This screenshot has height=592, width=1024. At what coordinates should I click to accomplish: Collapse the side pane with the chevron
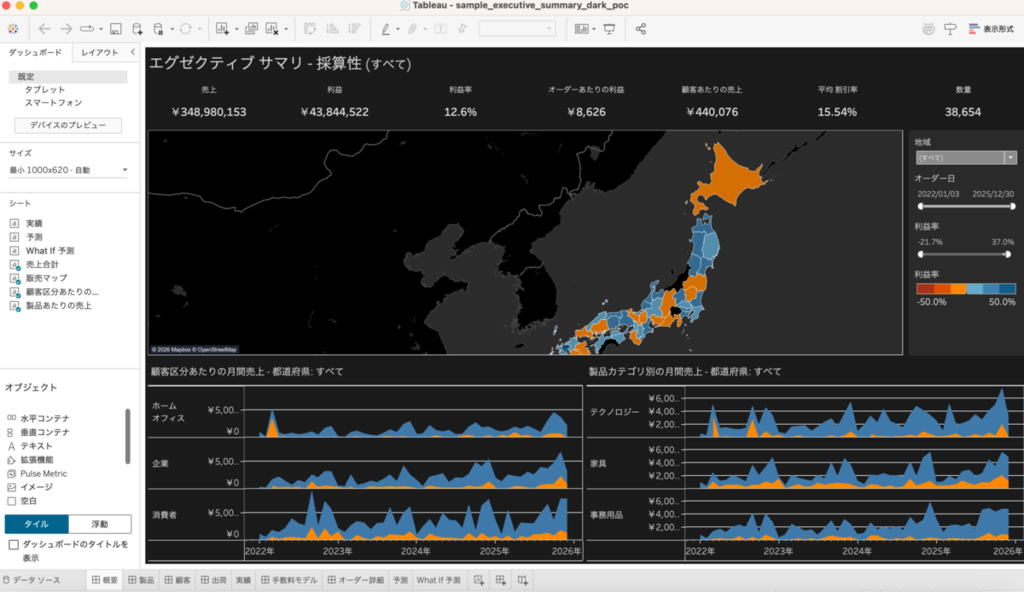pos(133,52)
